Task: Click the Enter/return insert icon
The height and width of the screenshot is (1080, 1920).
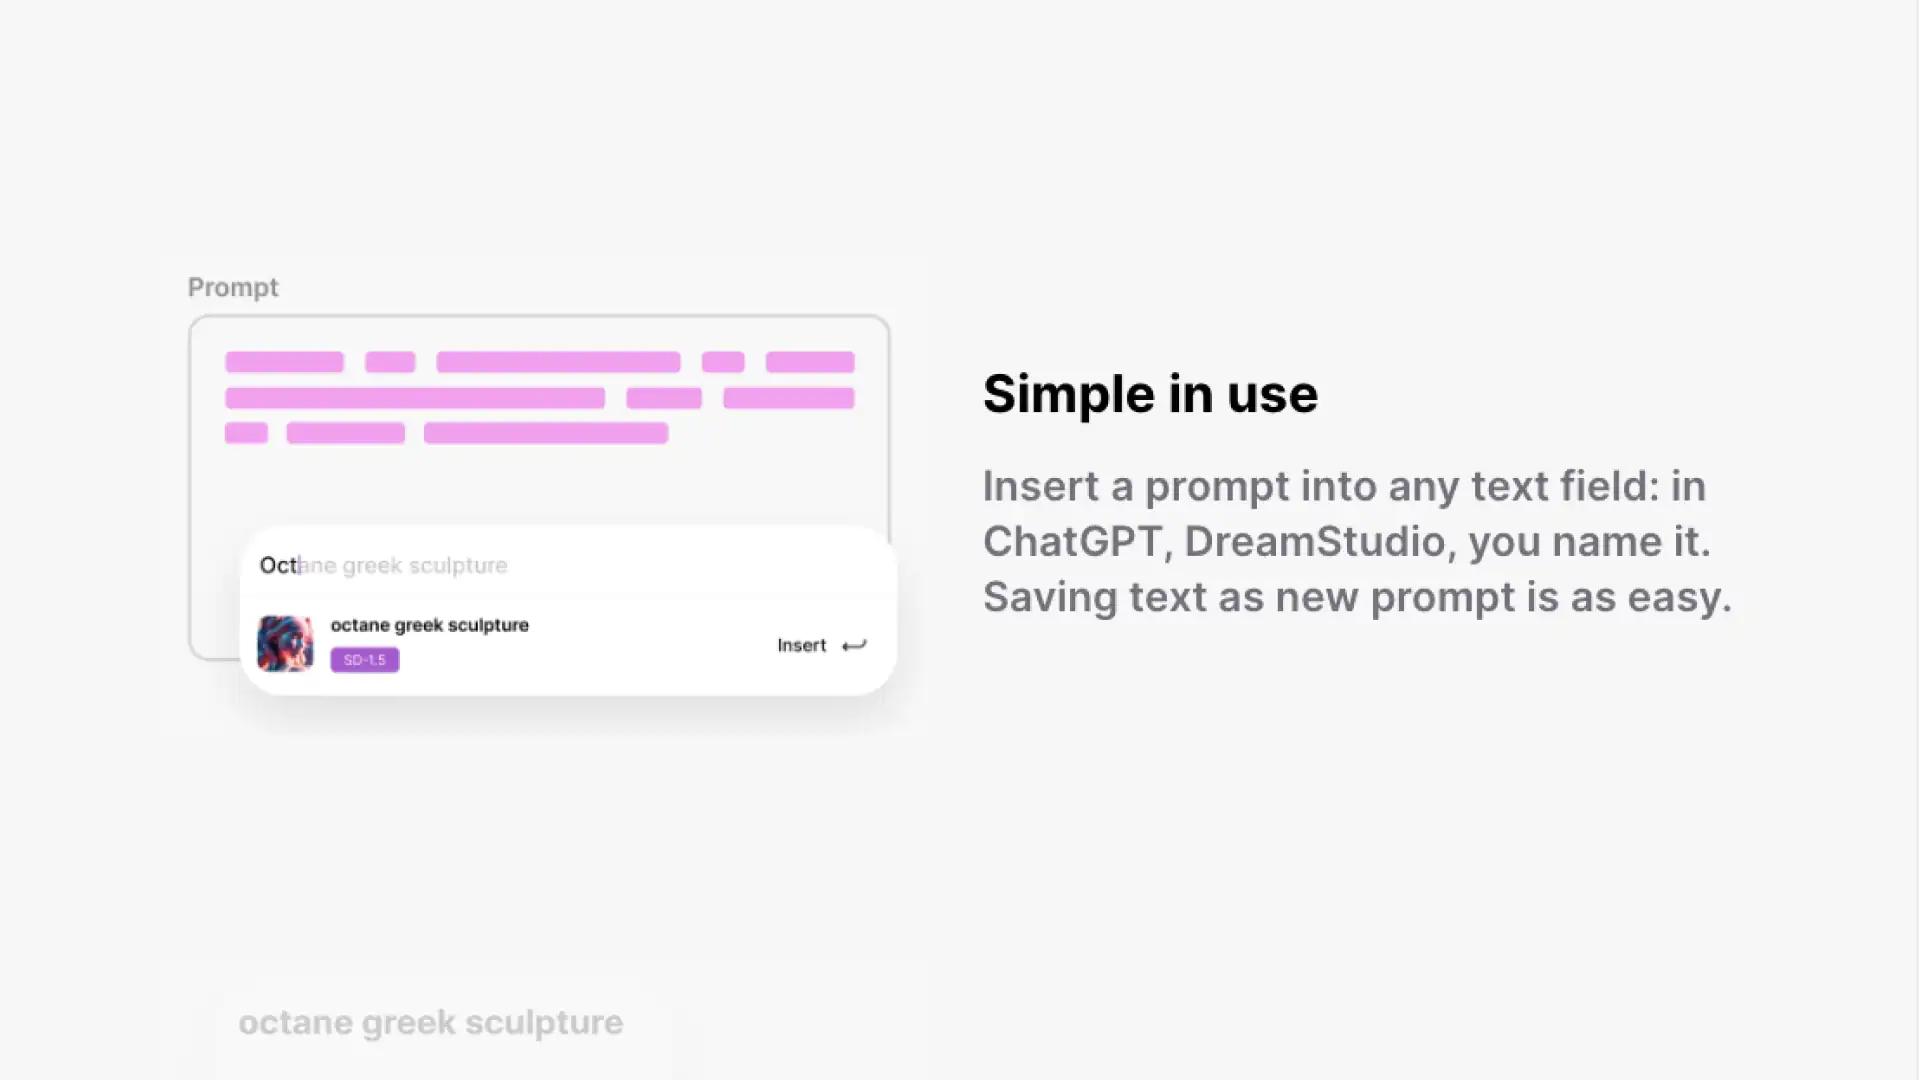Action: (853, 645)
